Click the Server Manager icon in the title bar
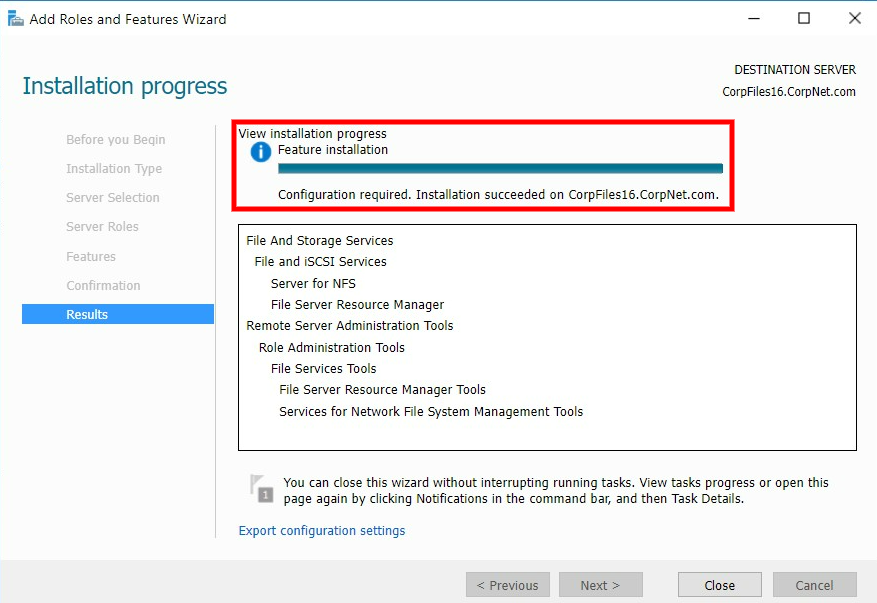Screen dimensions: 877x603 pos(16,17)
